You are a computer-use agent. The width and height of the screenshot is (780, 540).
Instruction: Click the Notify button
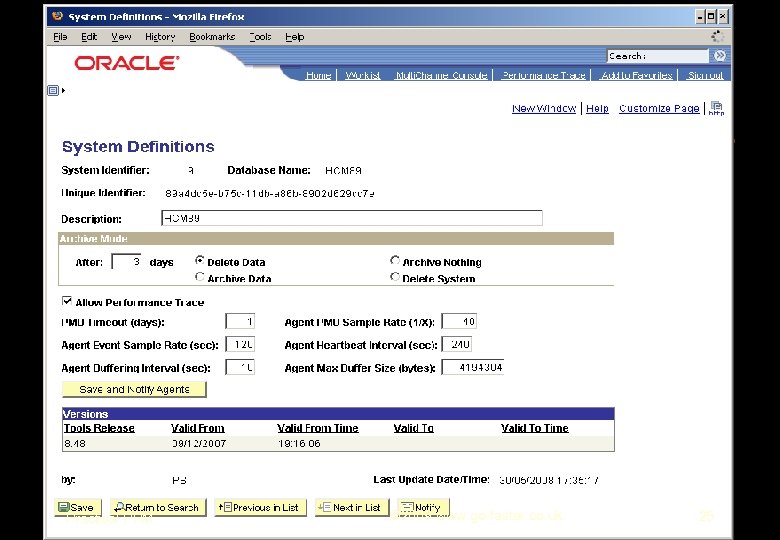point(423,508)
